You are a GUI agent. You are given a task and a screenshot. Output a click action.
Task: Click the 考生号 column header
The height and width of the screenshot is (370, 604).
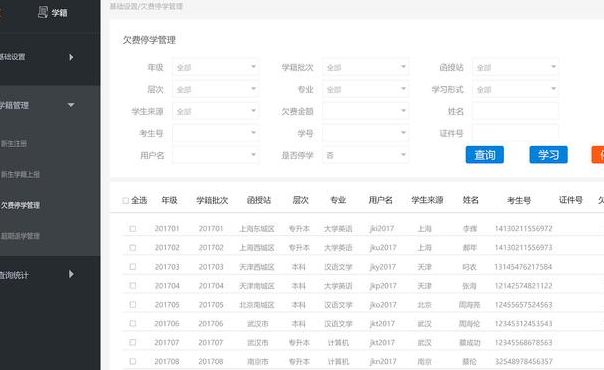pos(519,200)
